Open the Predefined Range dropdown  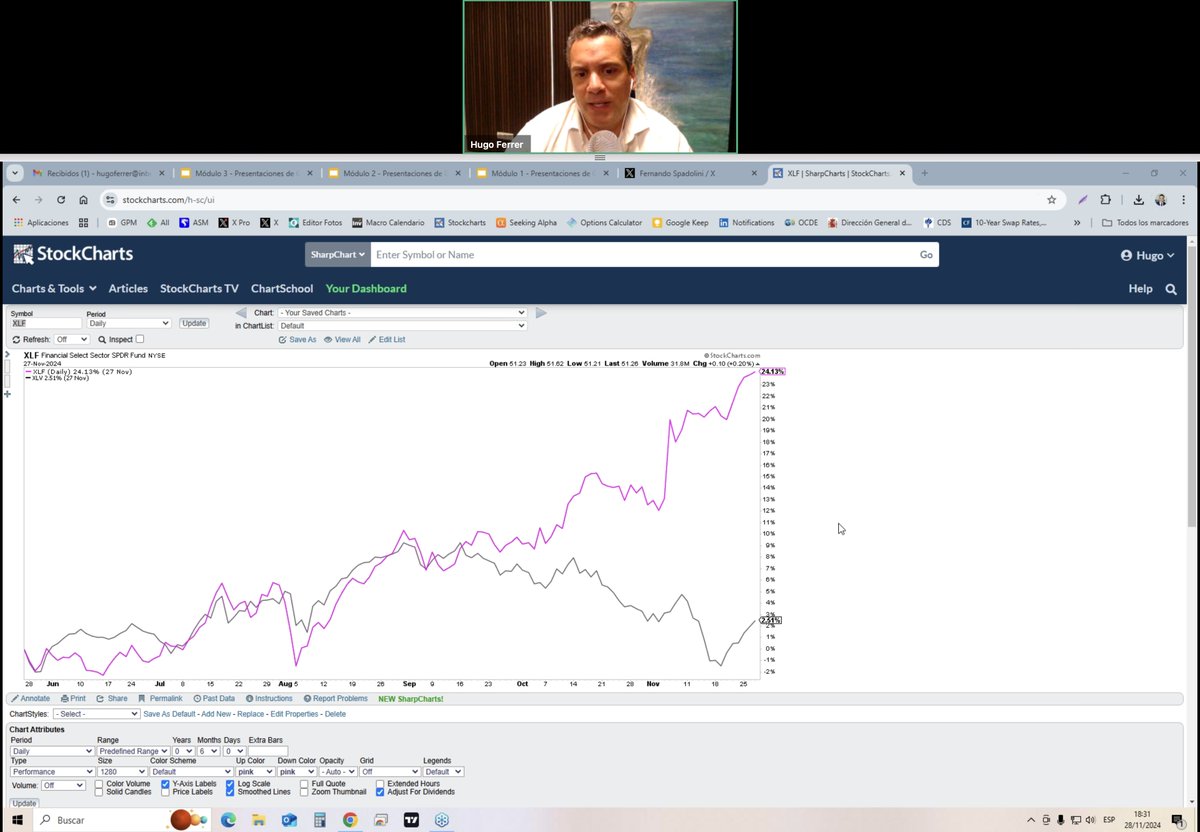click(x=133, y=751)
